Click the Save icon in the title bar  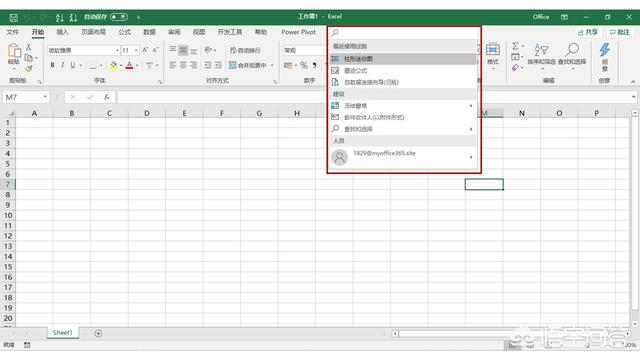pos(13,18)
